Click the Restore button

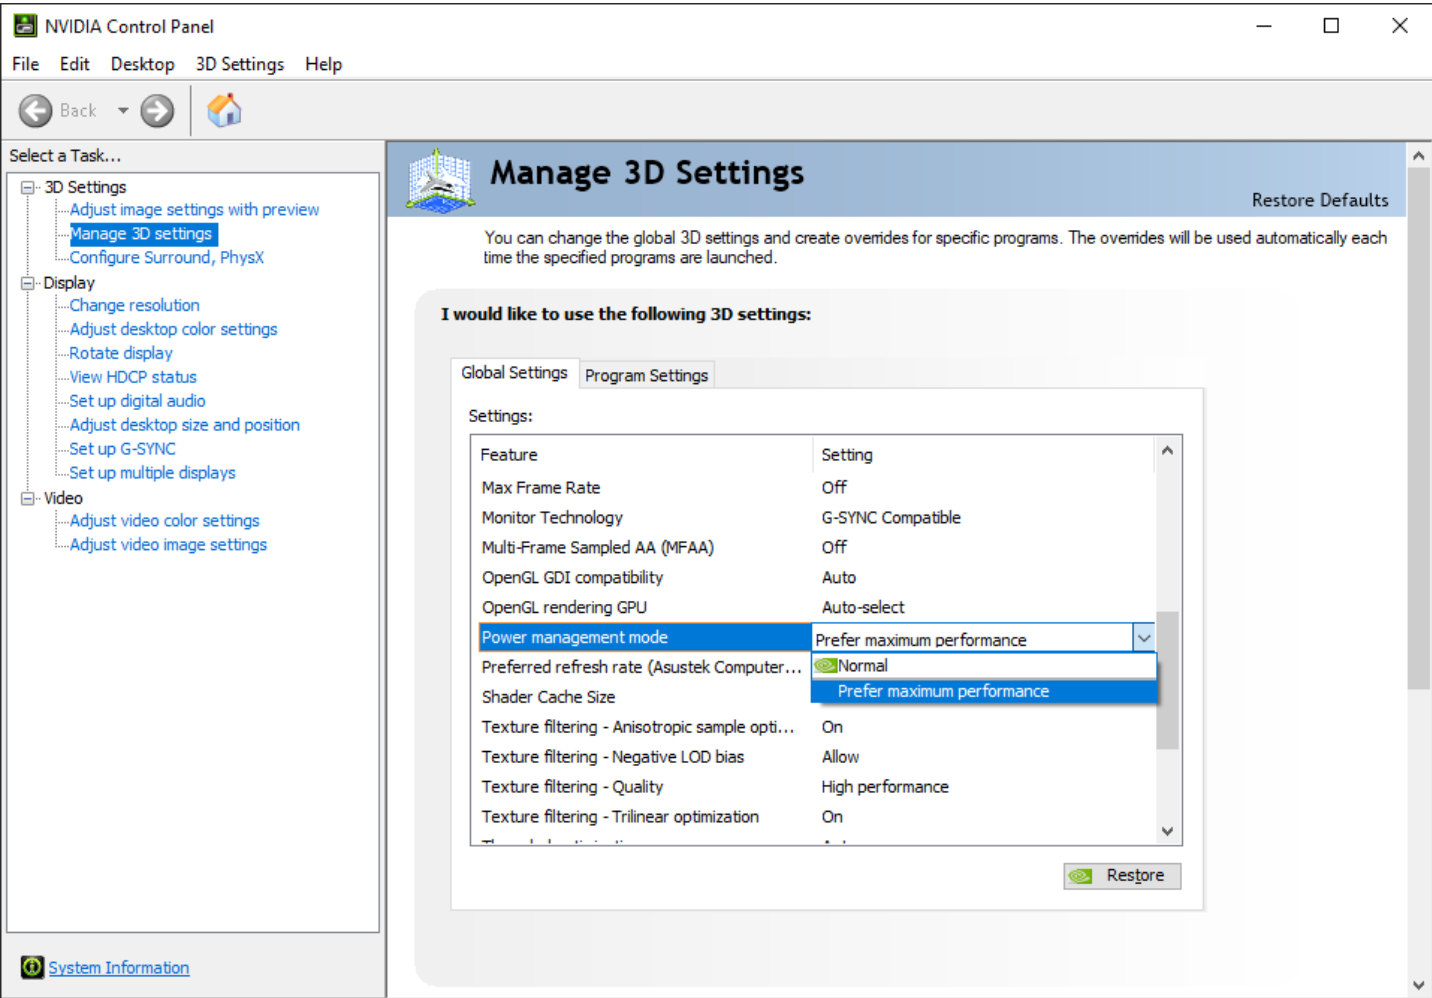pyautogui.click(x=1122, y=876)
